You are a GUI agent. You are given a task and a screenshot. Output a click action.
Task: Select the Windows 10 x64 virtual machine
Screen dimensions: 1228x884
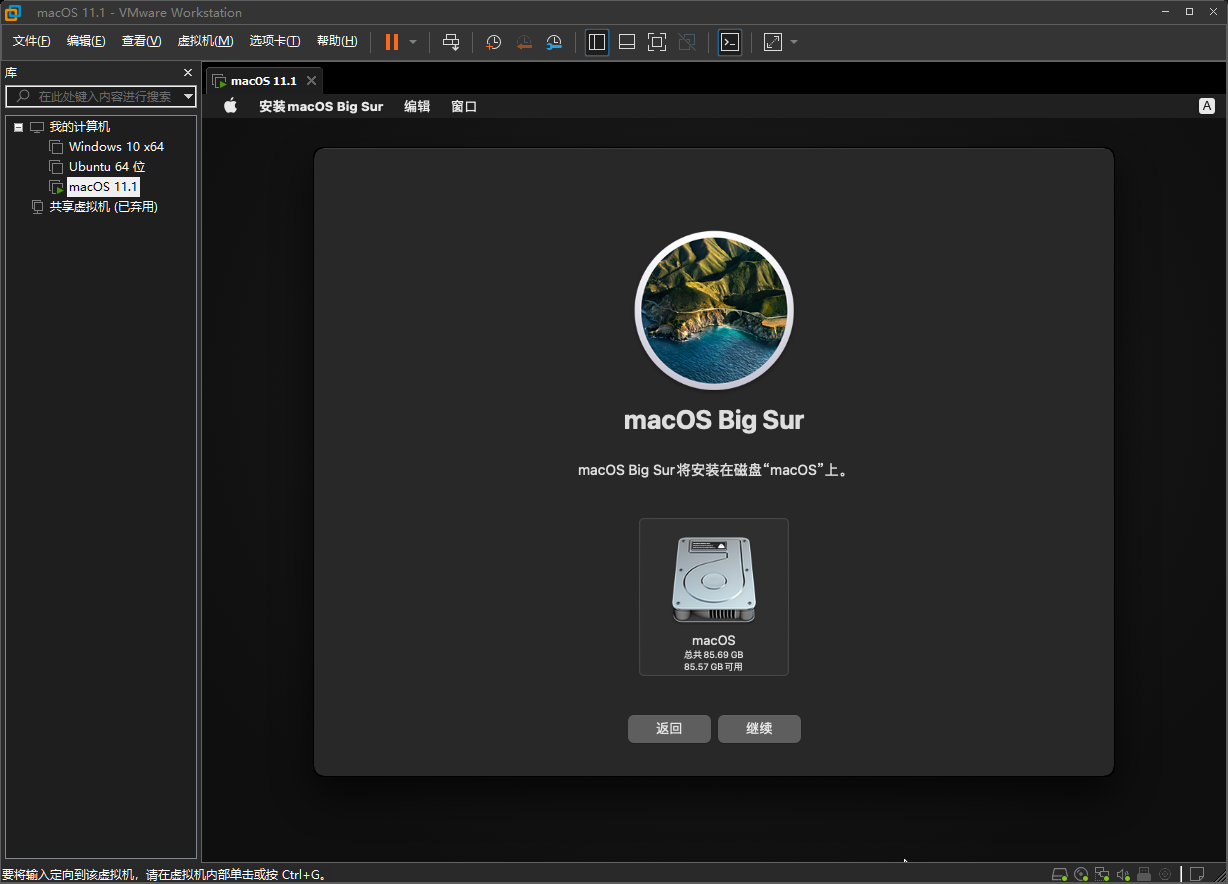click(116, 147)
